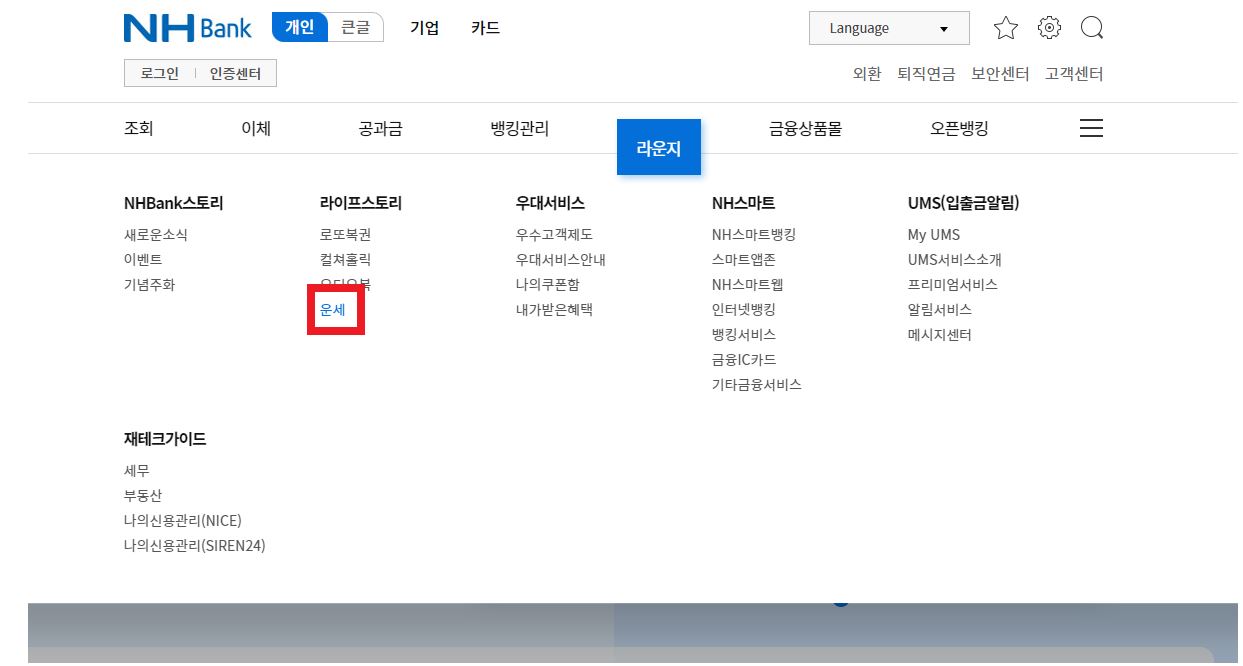Switch to 큰글 large-text mode
This screenshot has width=1243, height=666.
coord(355,28)
